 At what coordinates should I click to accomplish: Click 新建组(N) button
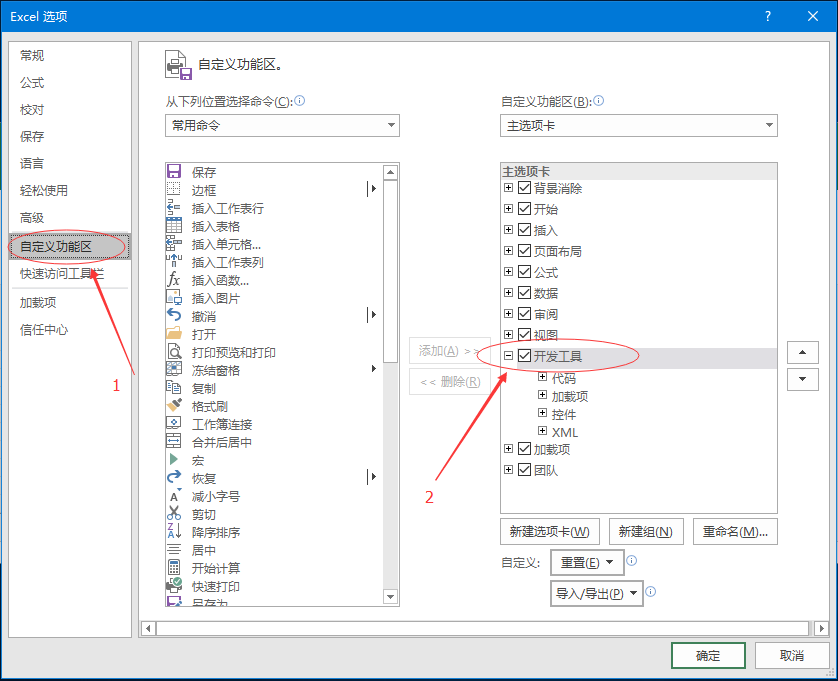[646, 531]
